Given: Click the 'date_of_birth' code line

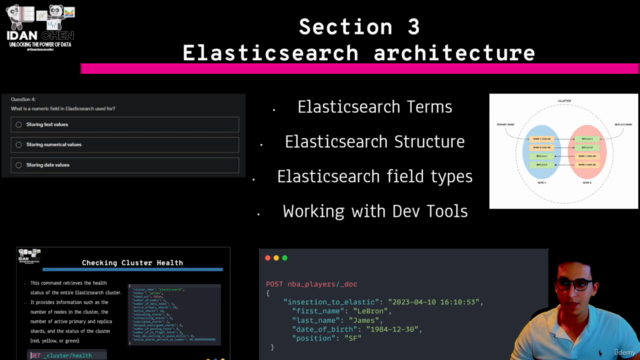Looking at the screenshot, I should click(x=357, y=329).
